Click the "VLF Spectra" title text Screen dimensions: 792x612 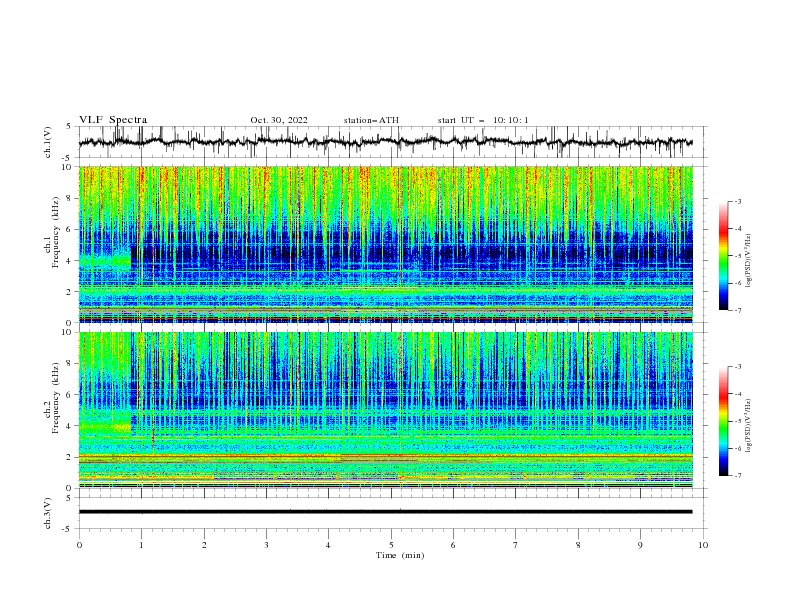(x=113, y=120)
